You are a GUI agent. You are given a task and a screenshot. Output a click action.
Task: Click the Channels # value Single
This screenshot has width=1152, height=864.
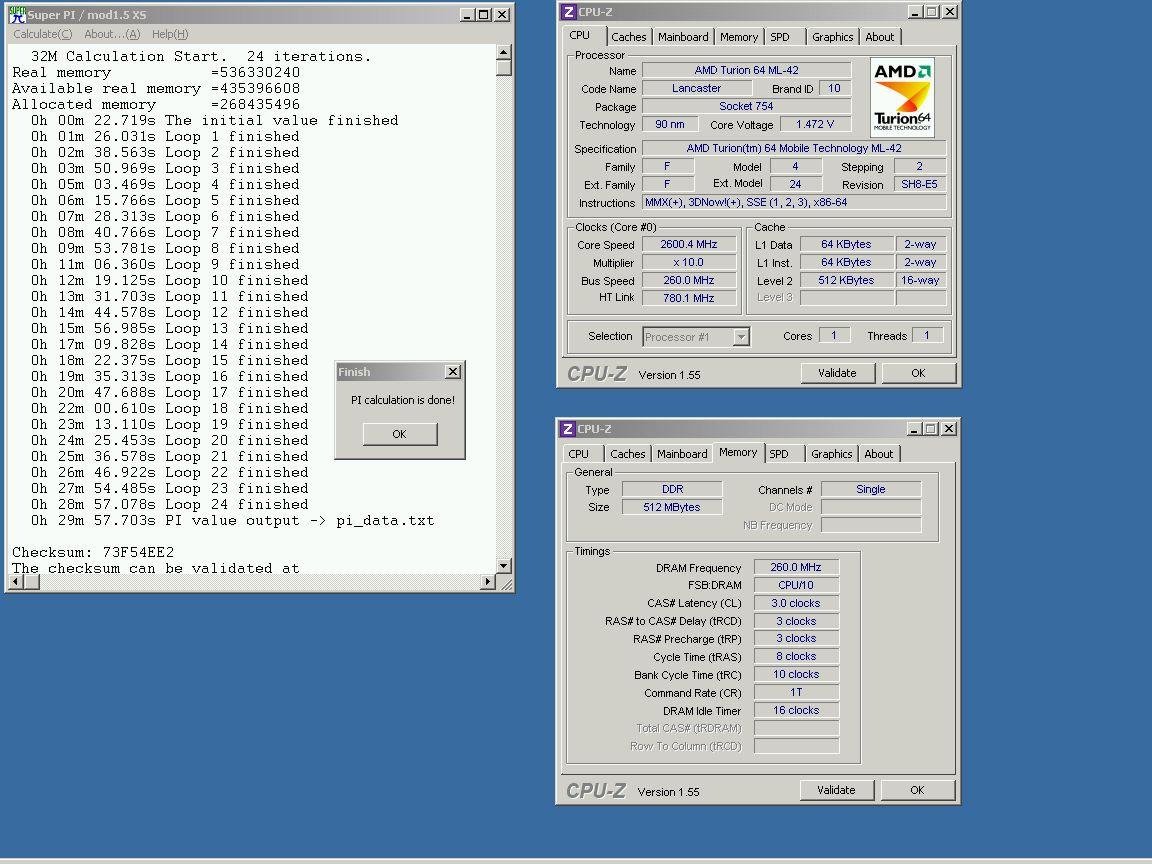tap(871, 489)
